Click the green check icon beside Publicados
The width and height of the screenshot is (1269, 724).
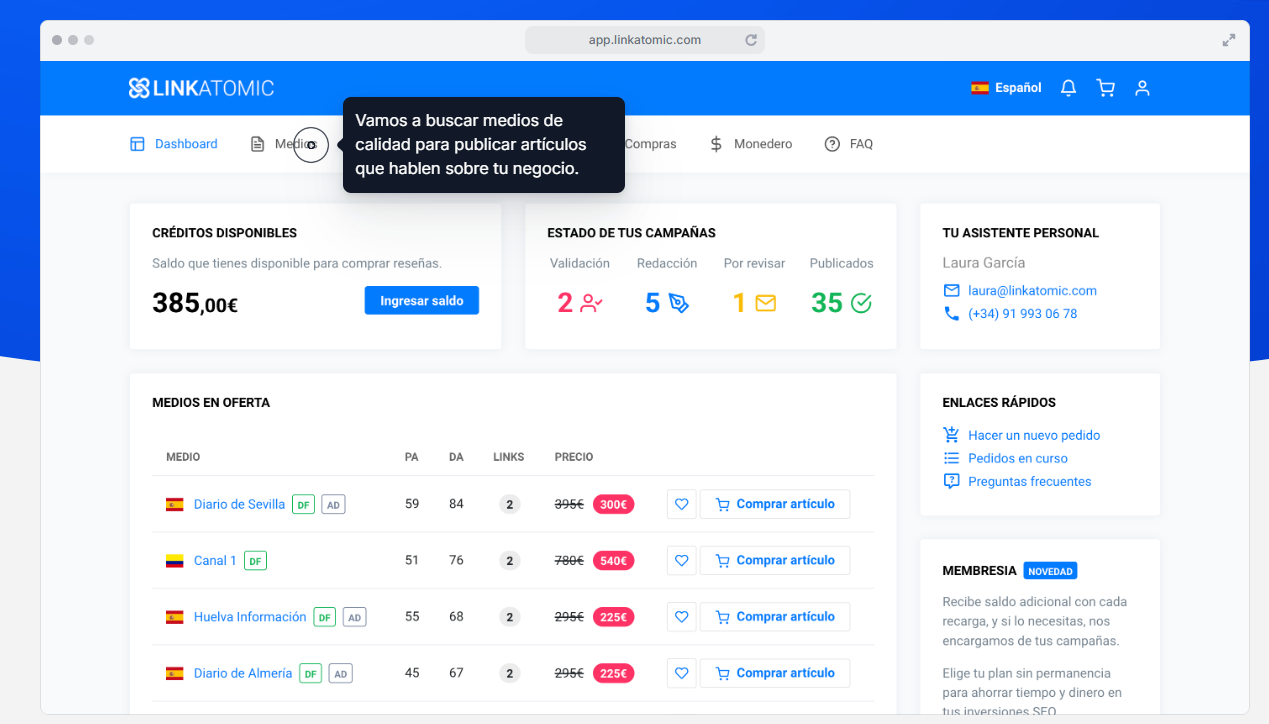tap(861, 303)
